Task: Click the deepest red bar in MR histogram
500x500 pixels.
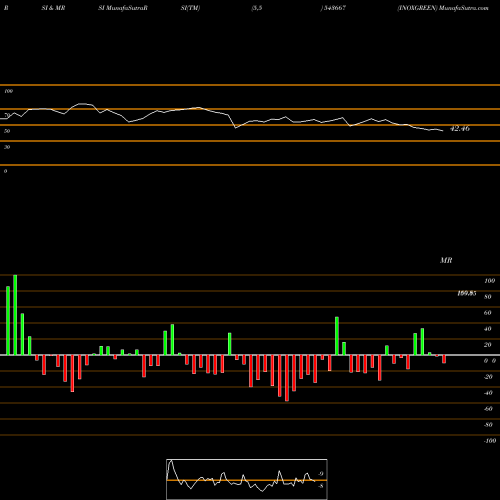Action: pyautogui.click(x=287, y=378)
